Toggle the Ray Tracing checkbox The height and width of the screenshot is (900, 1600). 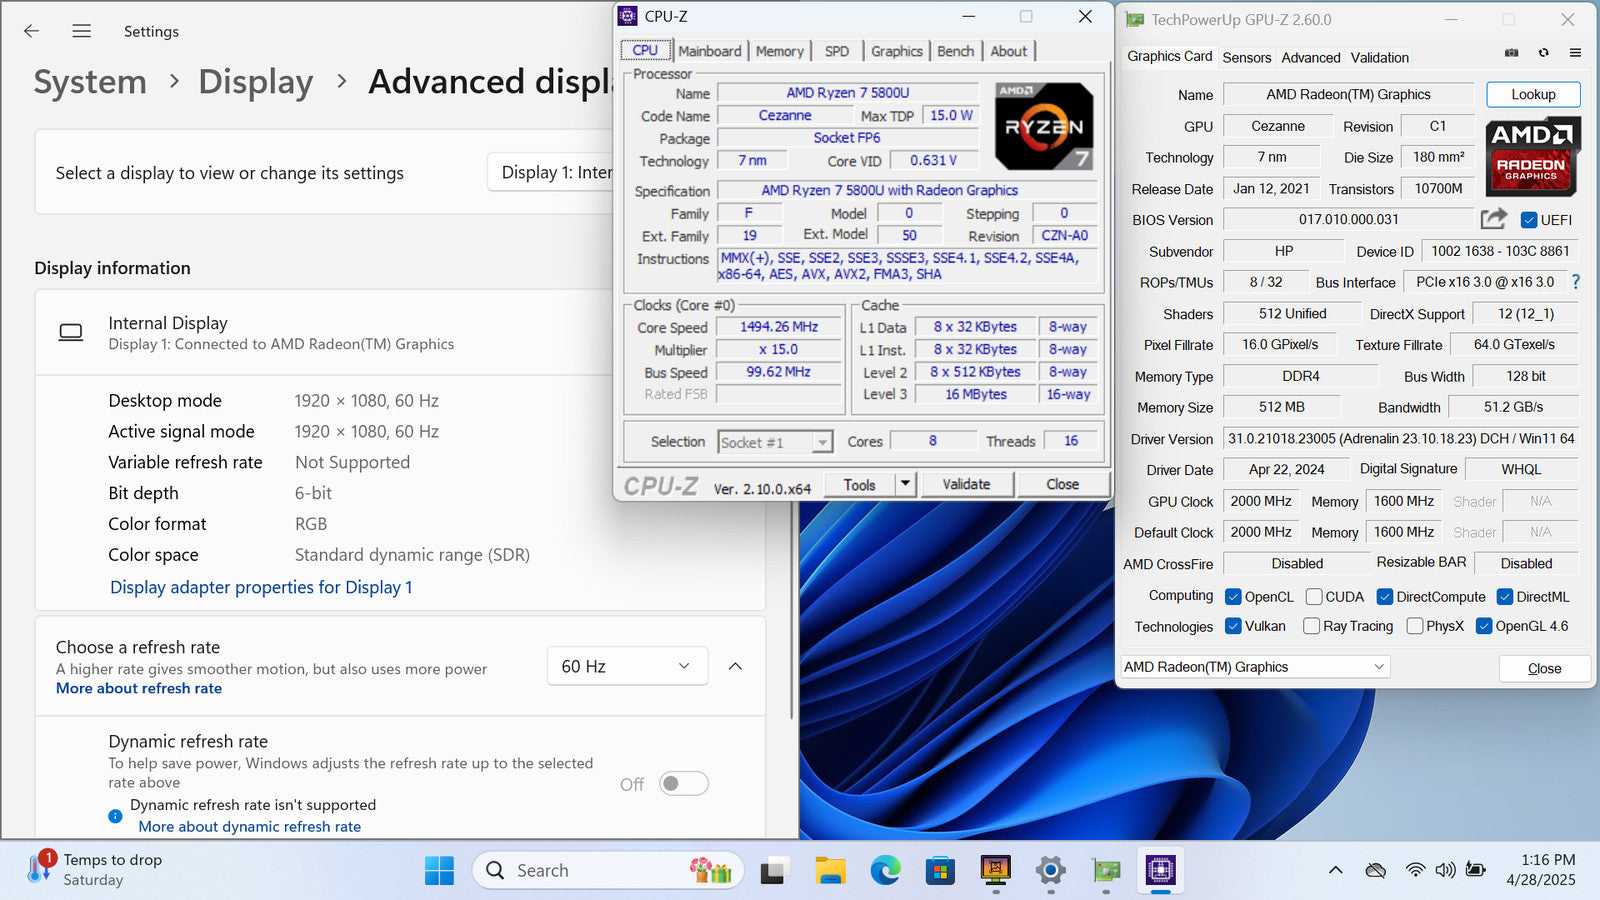click(1312, 626)
